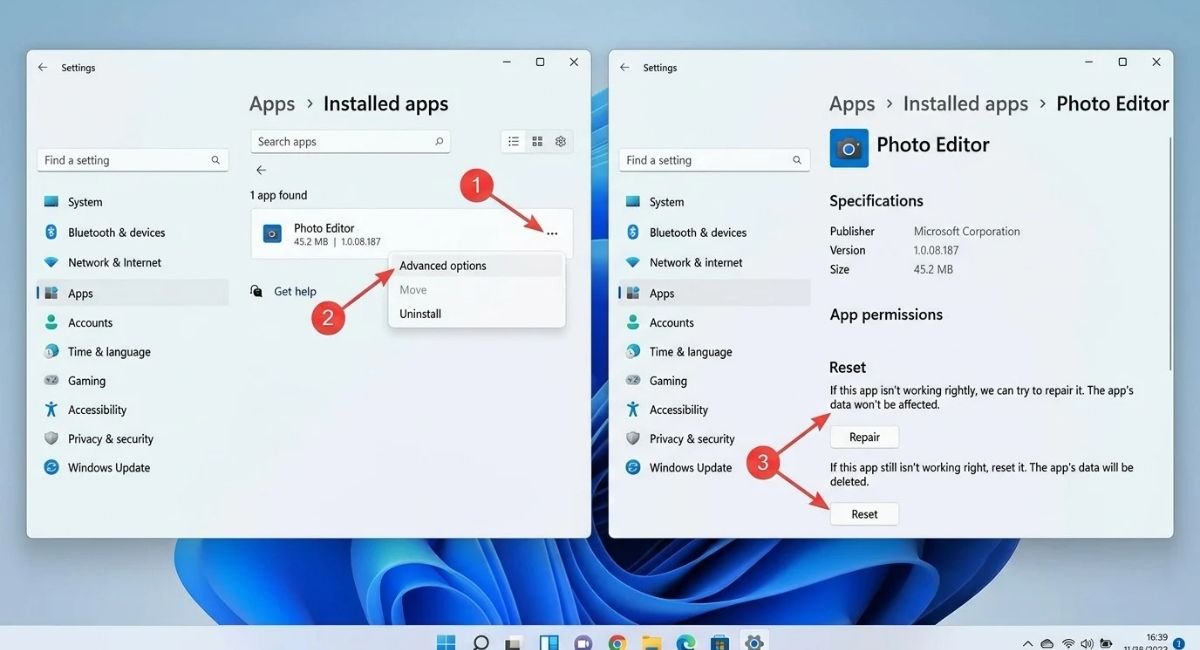Viewport: 1200px width, 650px height.
Task: Click 'Microsoft Corporation' publisher text
Action: pyautogui.click(x=967, y=231)
